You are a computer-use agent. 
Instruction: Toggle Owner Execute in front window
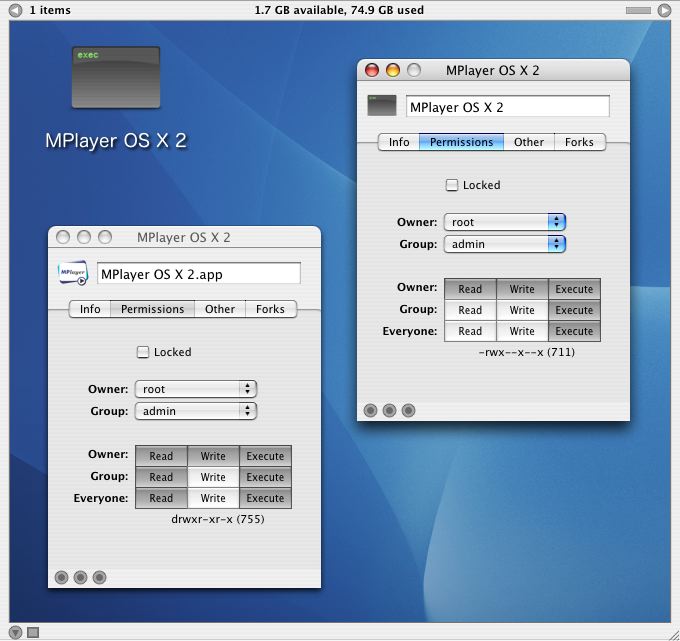point(574,289)
